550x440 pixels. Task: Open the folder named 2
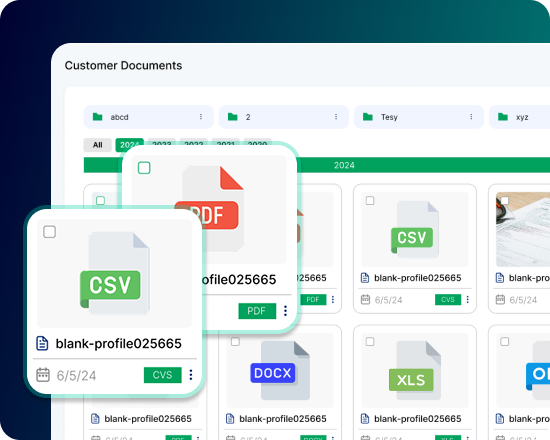click(x=284, y=117)
